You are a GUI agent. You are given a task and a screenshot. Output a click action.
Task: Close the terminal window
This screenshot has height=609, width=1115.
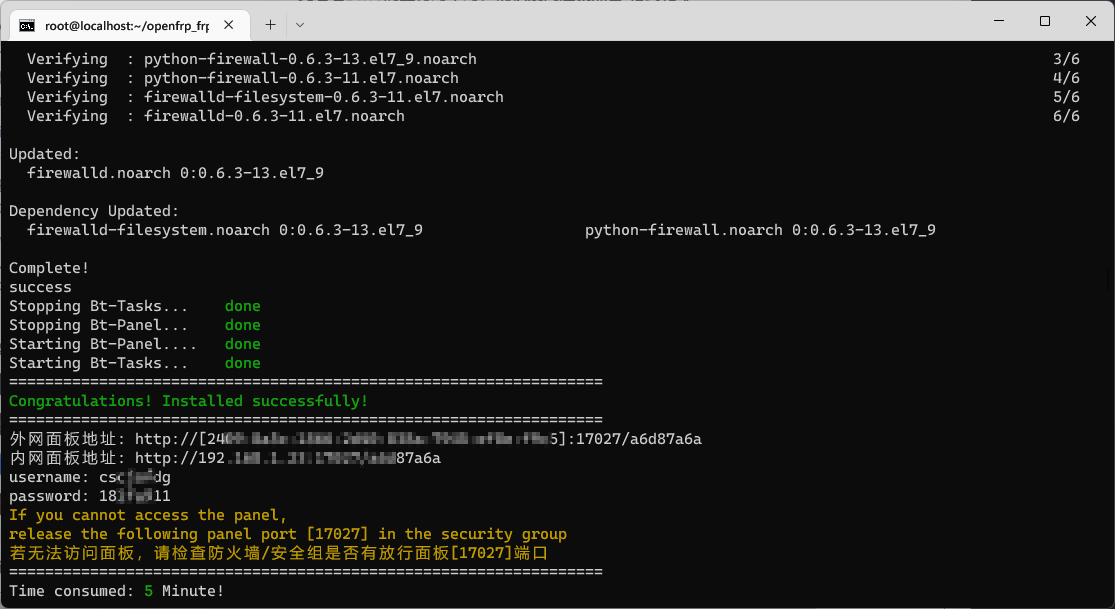pyautogui.click(x=1091, y=21)
